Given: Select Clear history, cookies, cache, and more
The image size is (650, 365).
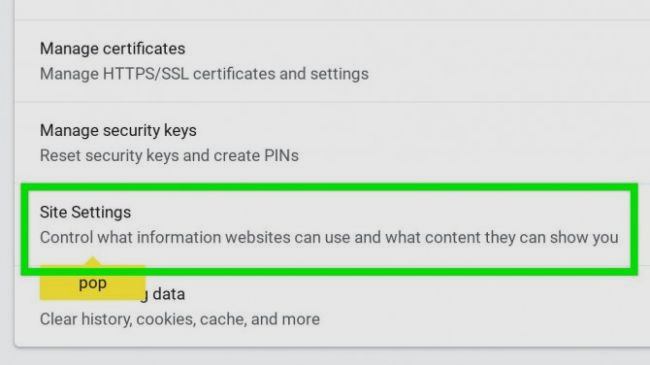Looking at the screenshot, I should (x=180, y=319).
